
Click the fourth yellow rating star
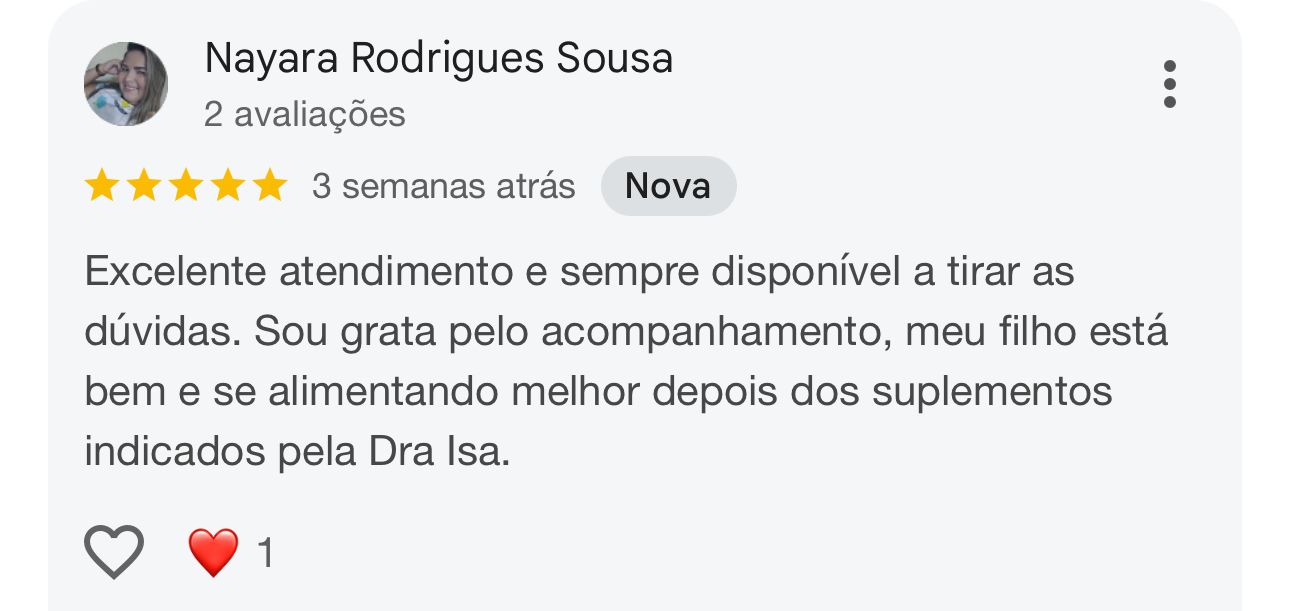click(x=227, y=186)
